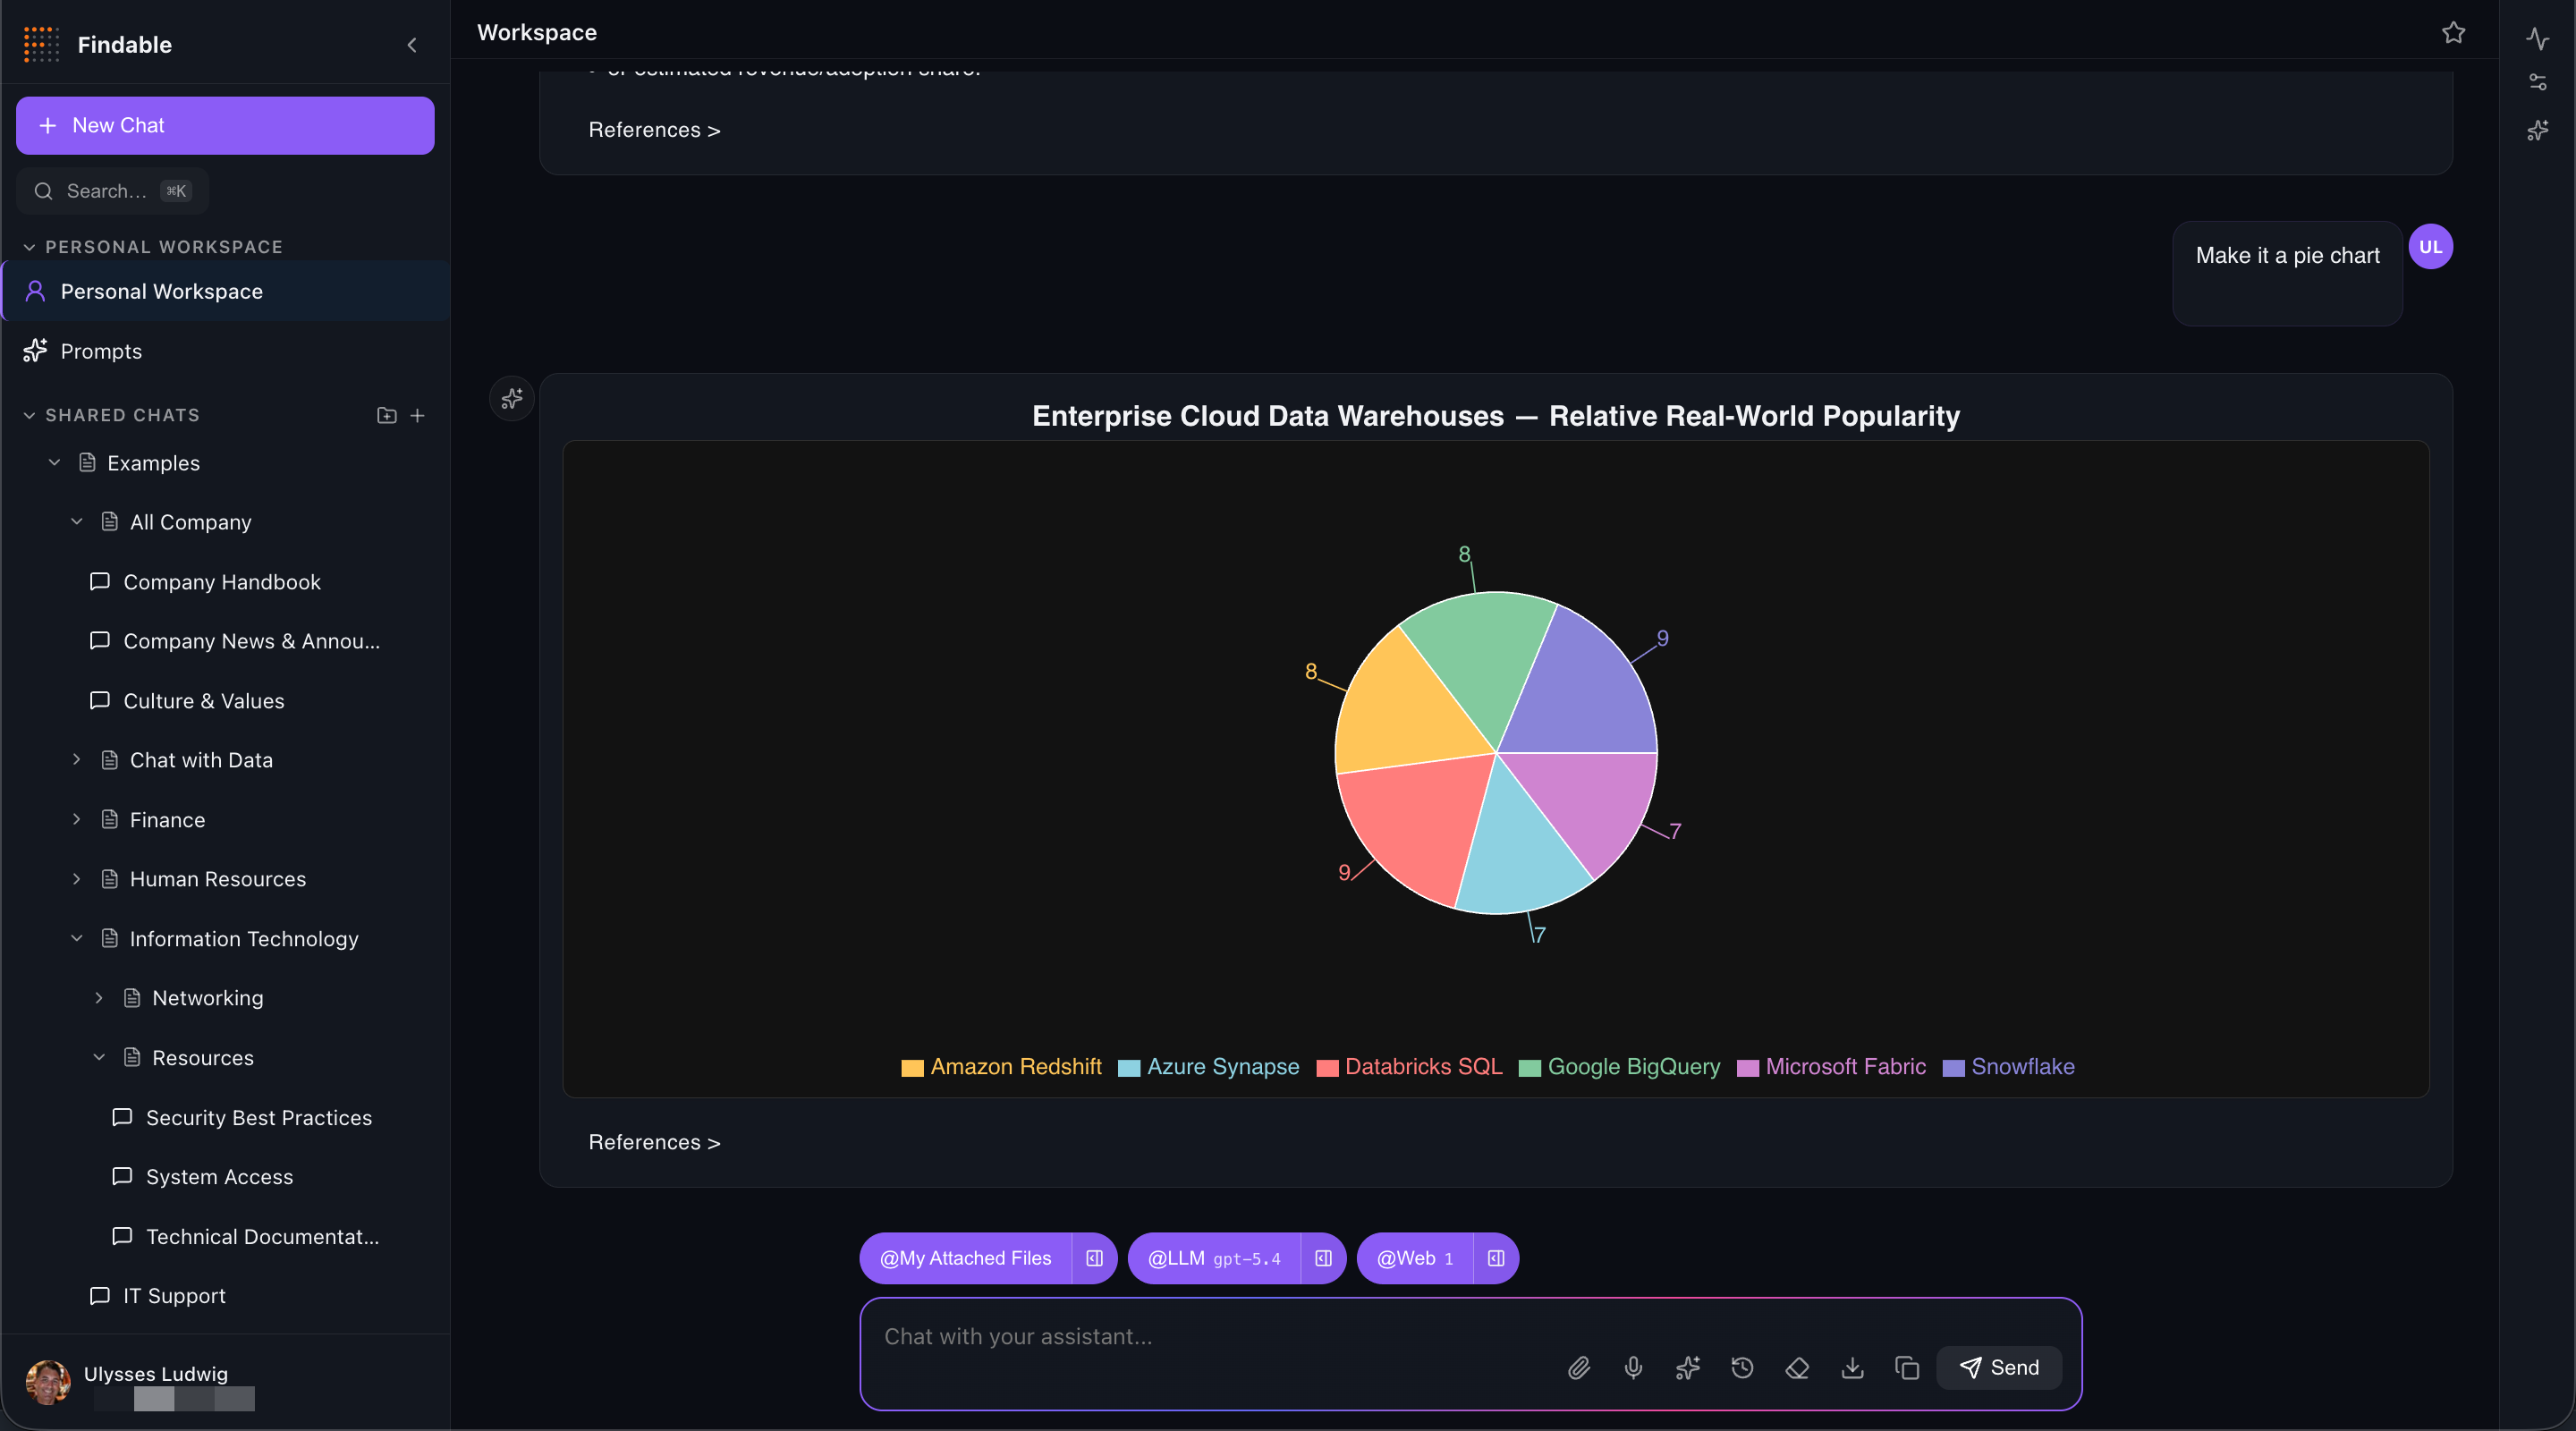This screenshot has height=1431, width=2576.
Task: Toggle Snowflake legend entry
Action: click(x=2008, y=1067)
